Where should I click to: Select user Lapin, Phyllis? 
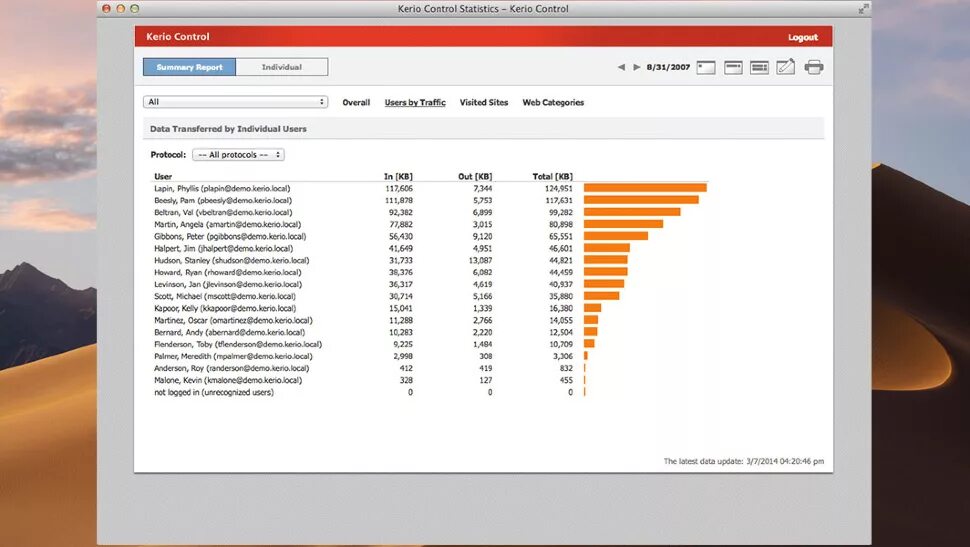[x=222, y=188]
